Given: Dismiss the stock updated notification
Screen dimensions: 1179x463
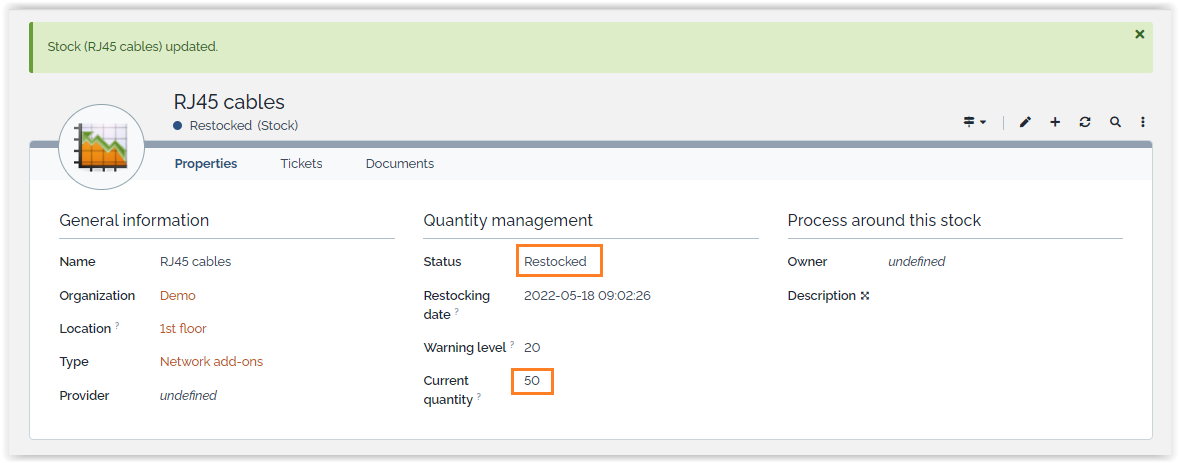Looking at the screenshot, I should click(x=1139, y=34).
